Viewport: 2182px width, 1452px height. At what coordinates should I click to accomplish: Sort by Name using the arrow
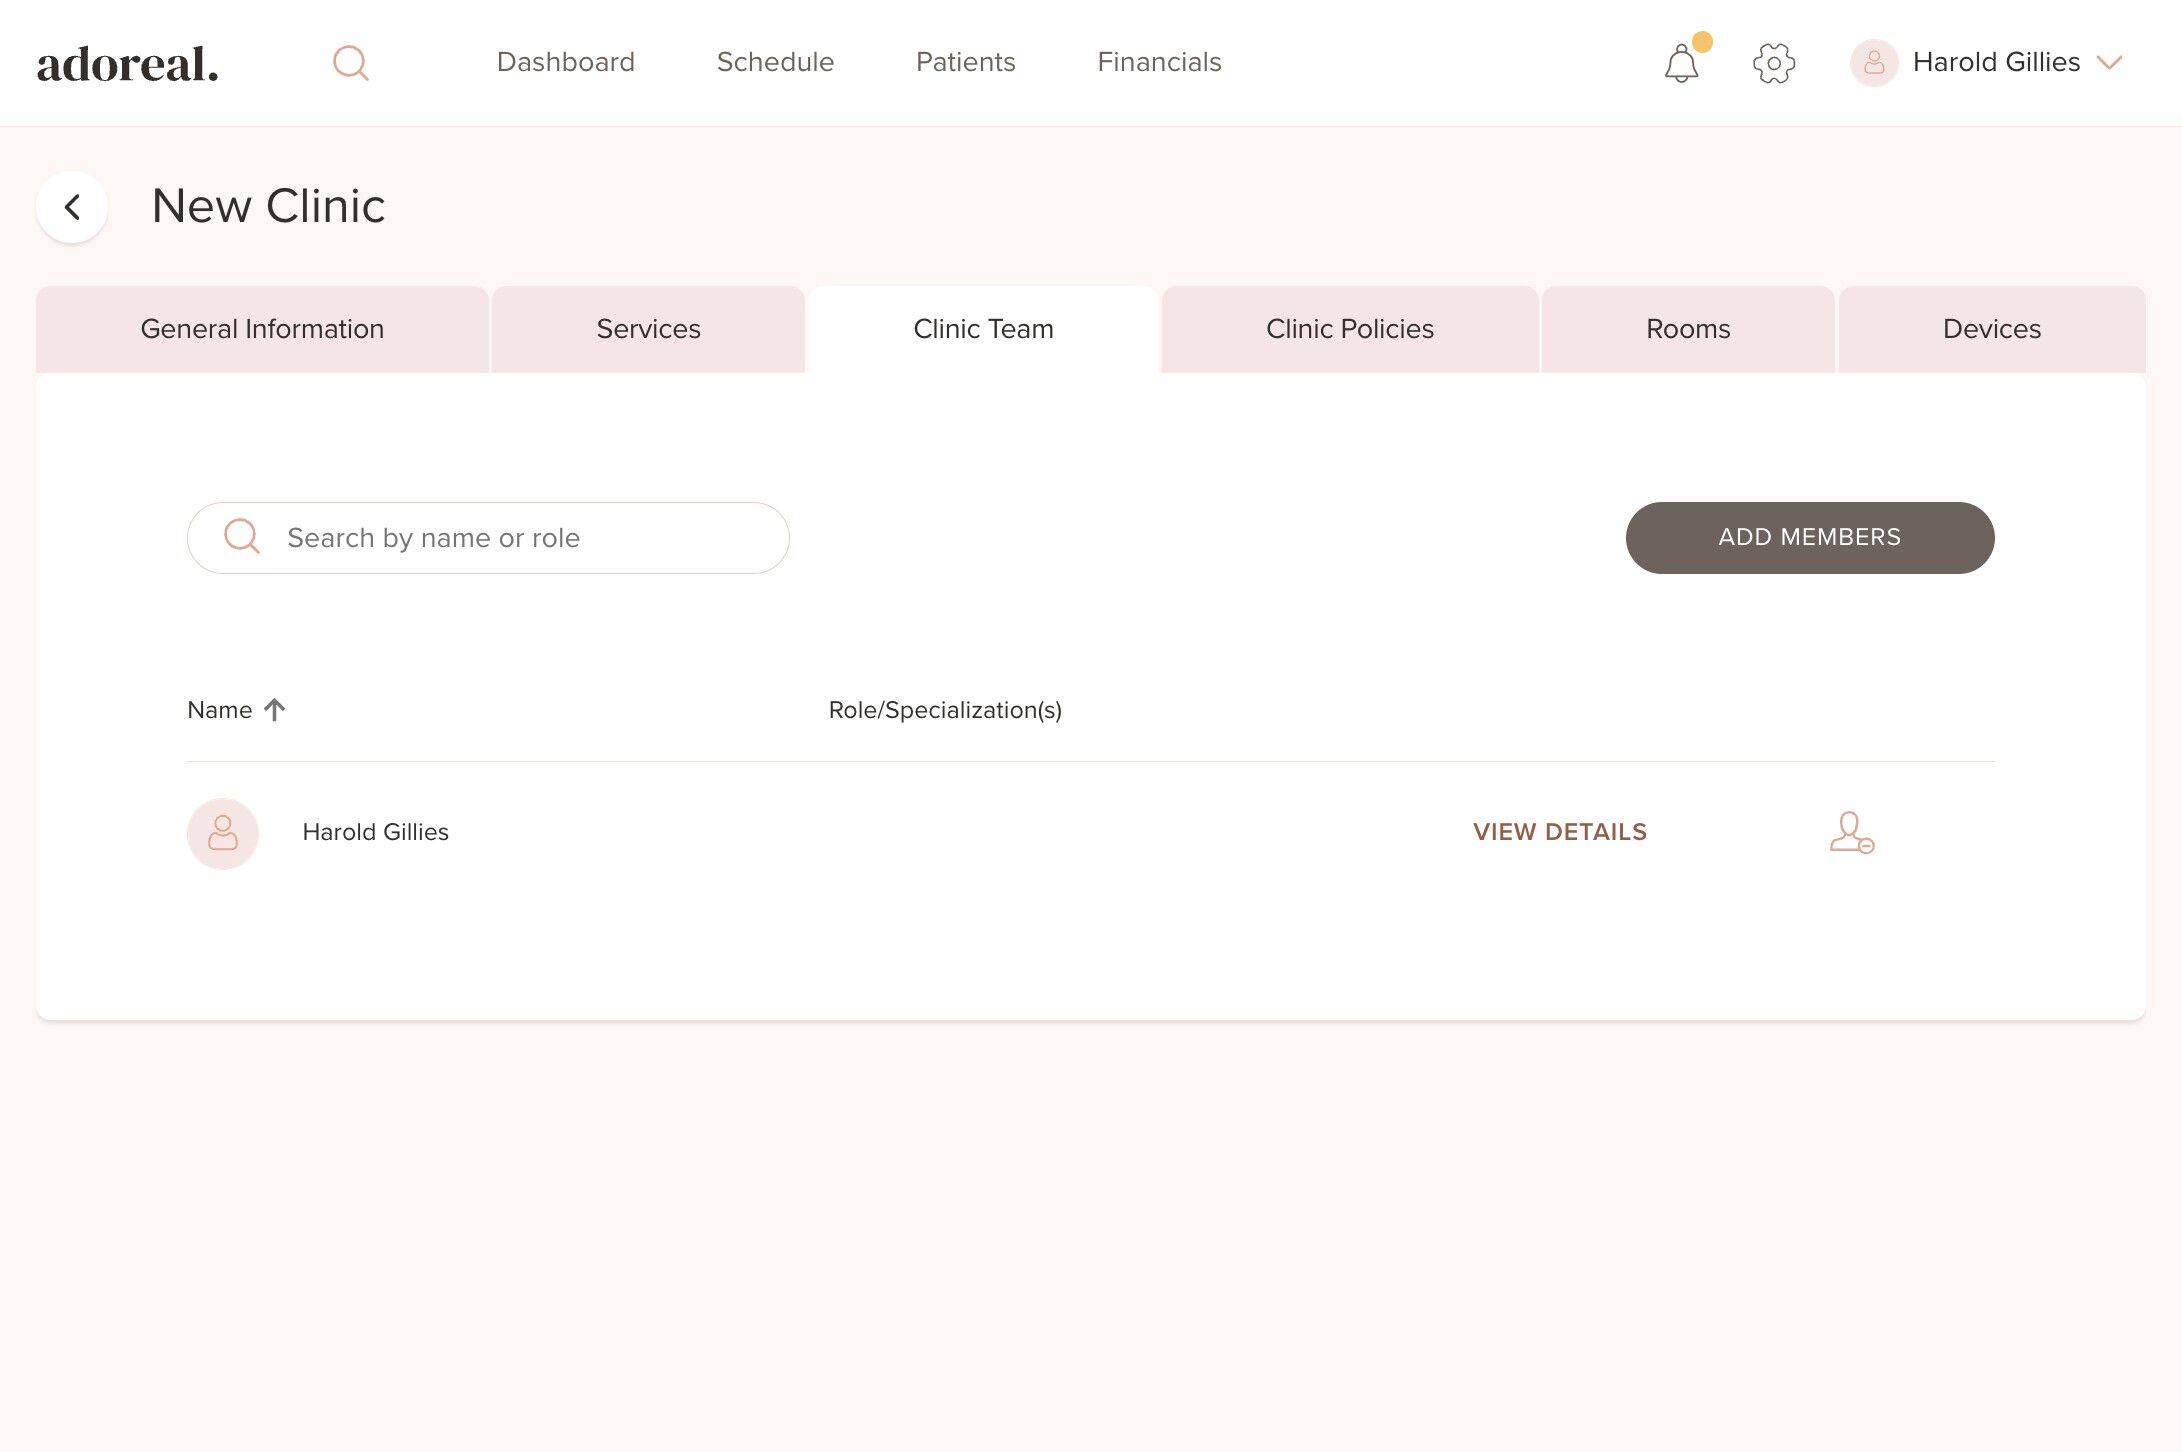275,710
